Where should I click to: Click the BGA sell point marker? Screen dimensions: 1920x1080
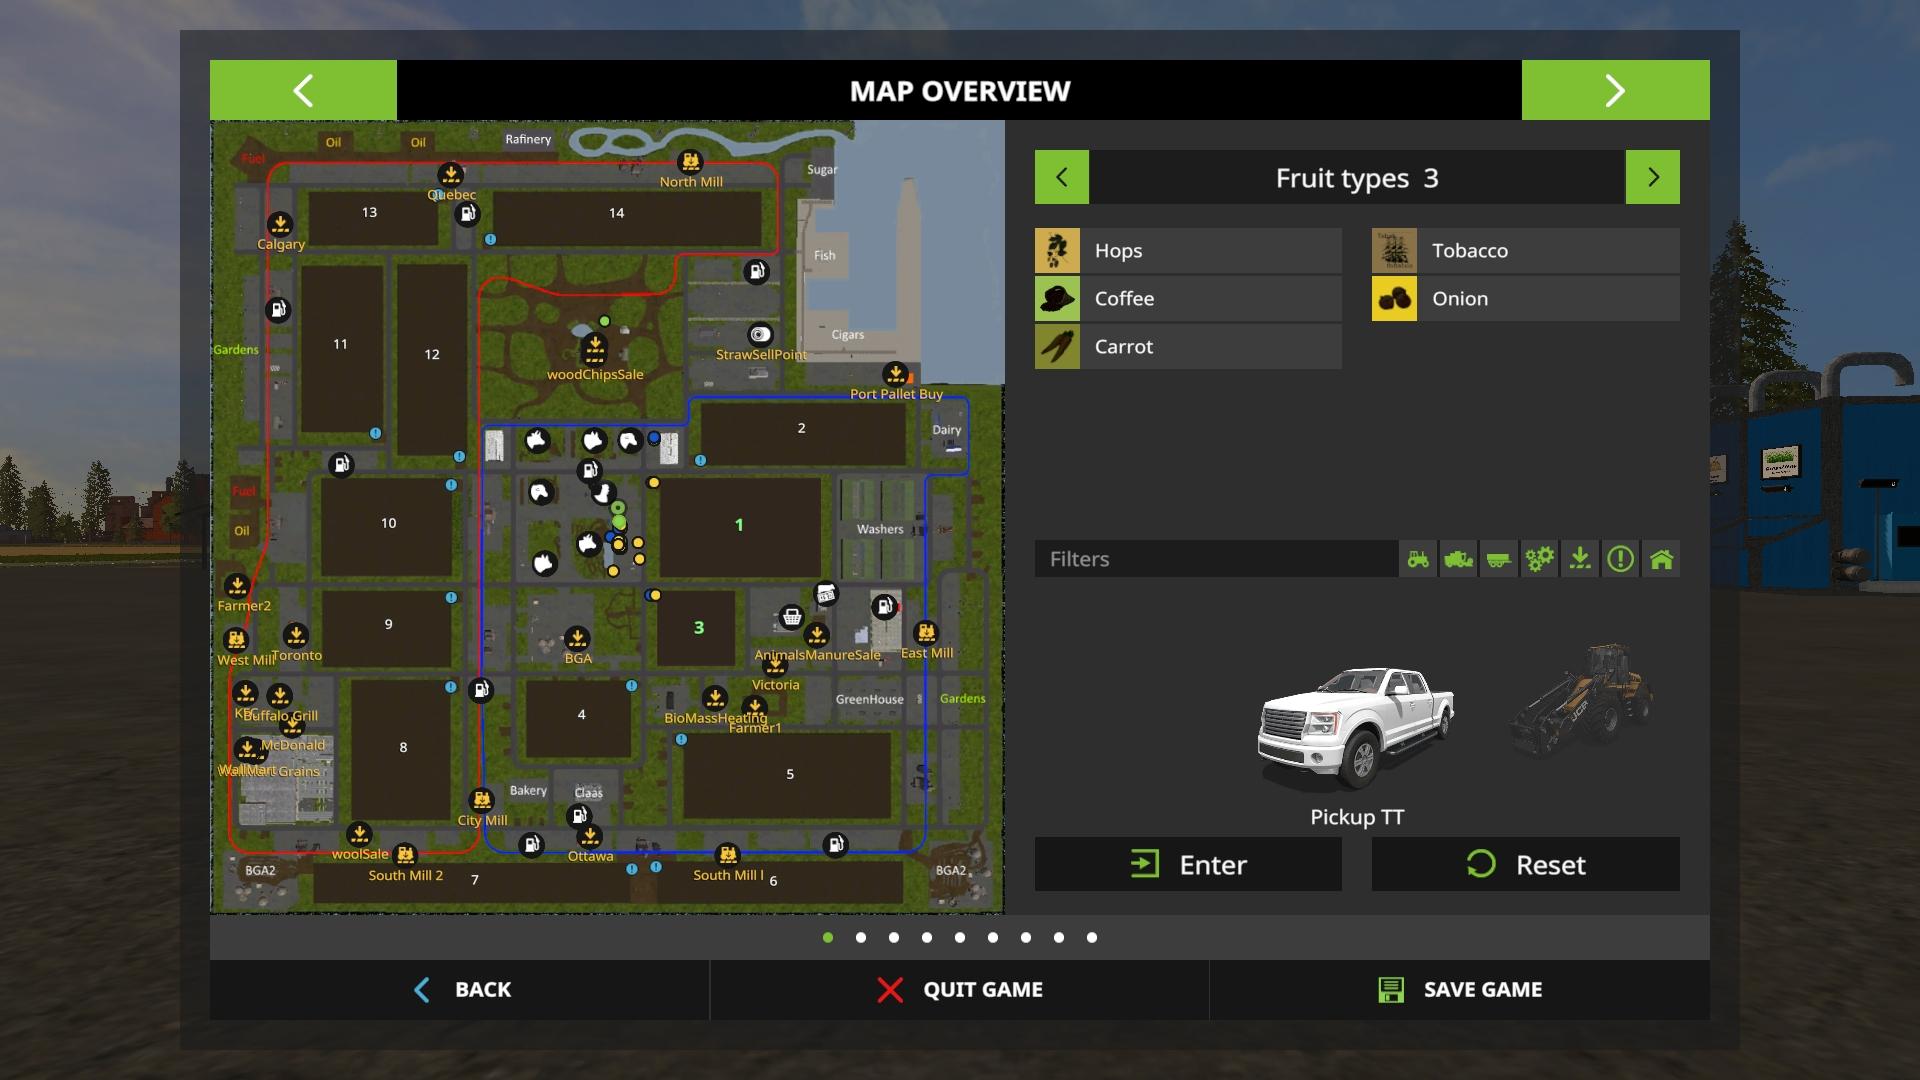coord(577,638)
